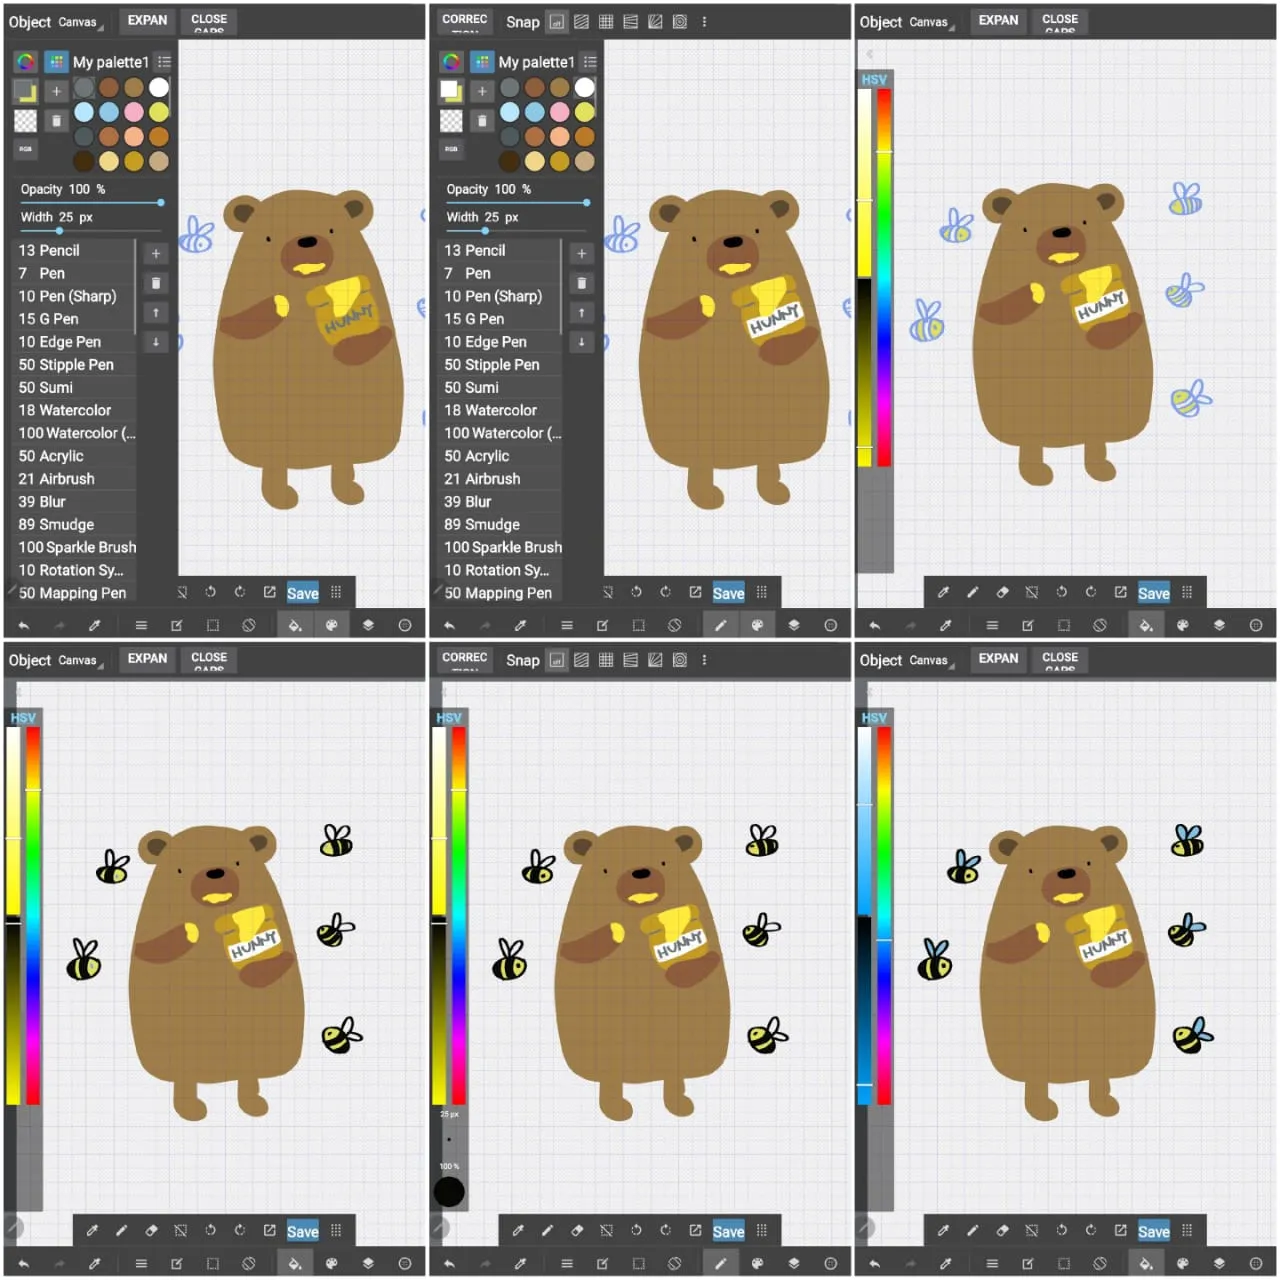Enable crisscross grid snap in bottom-middle screenshot

point(606,659)
